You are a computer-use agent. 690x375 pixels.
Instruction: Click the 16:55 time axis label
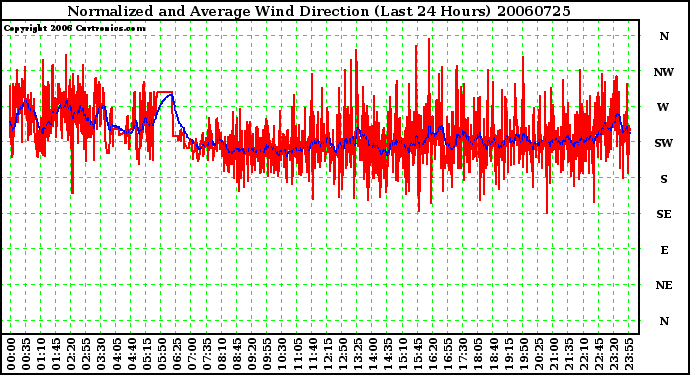[448, 354]
